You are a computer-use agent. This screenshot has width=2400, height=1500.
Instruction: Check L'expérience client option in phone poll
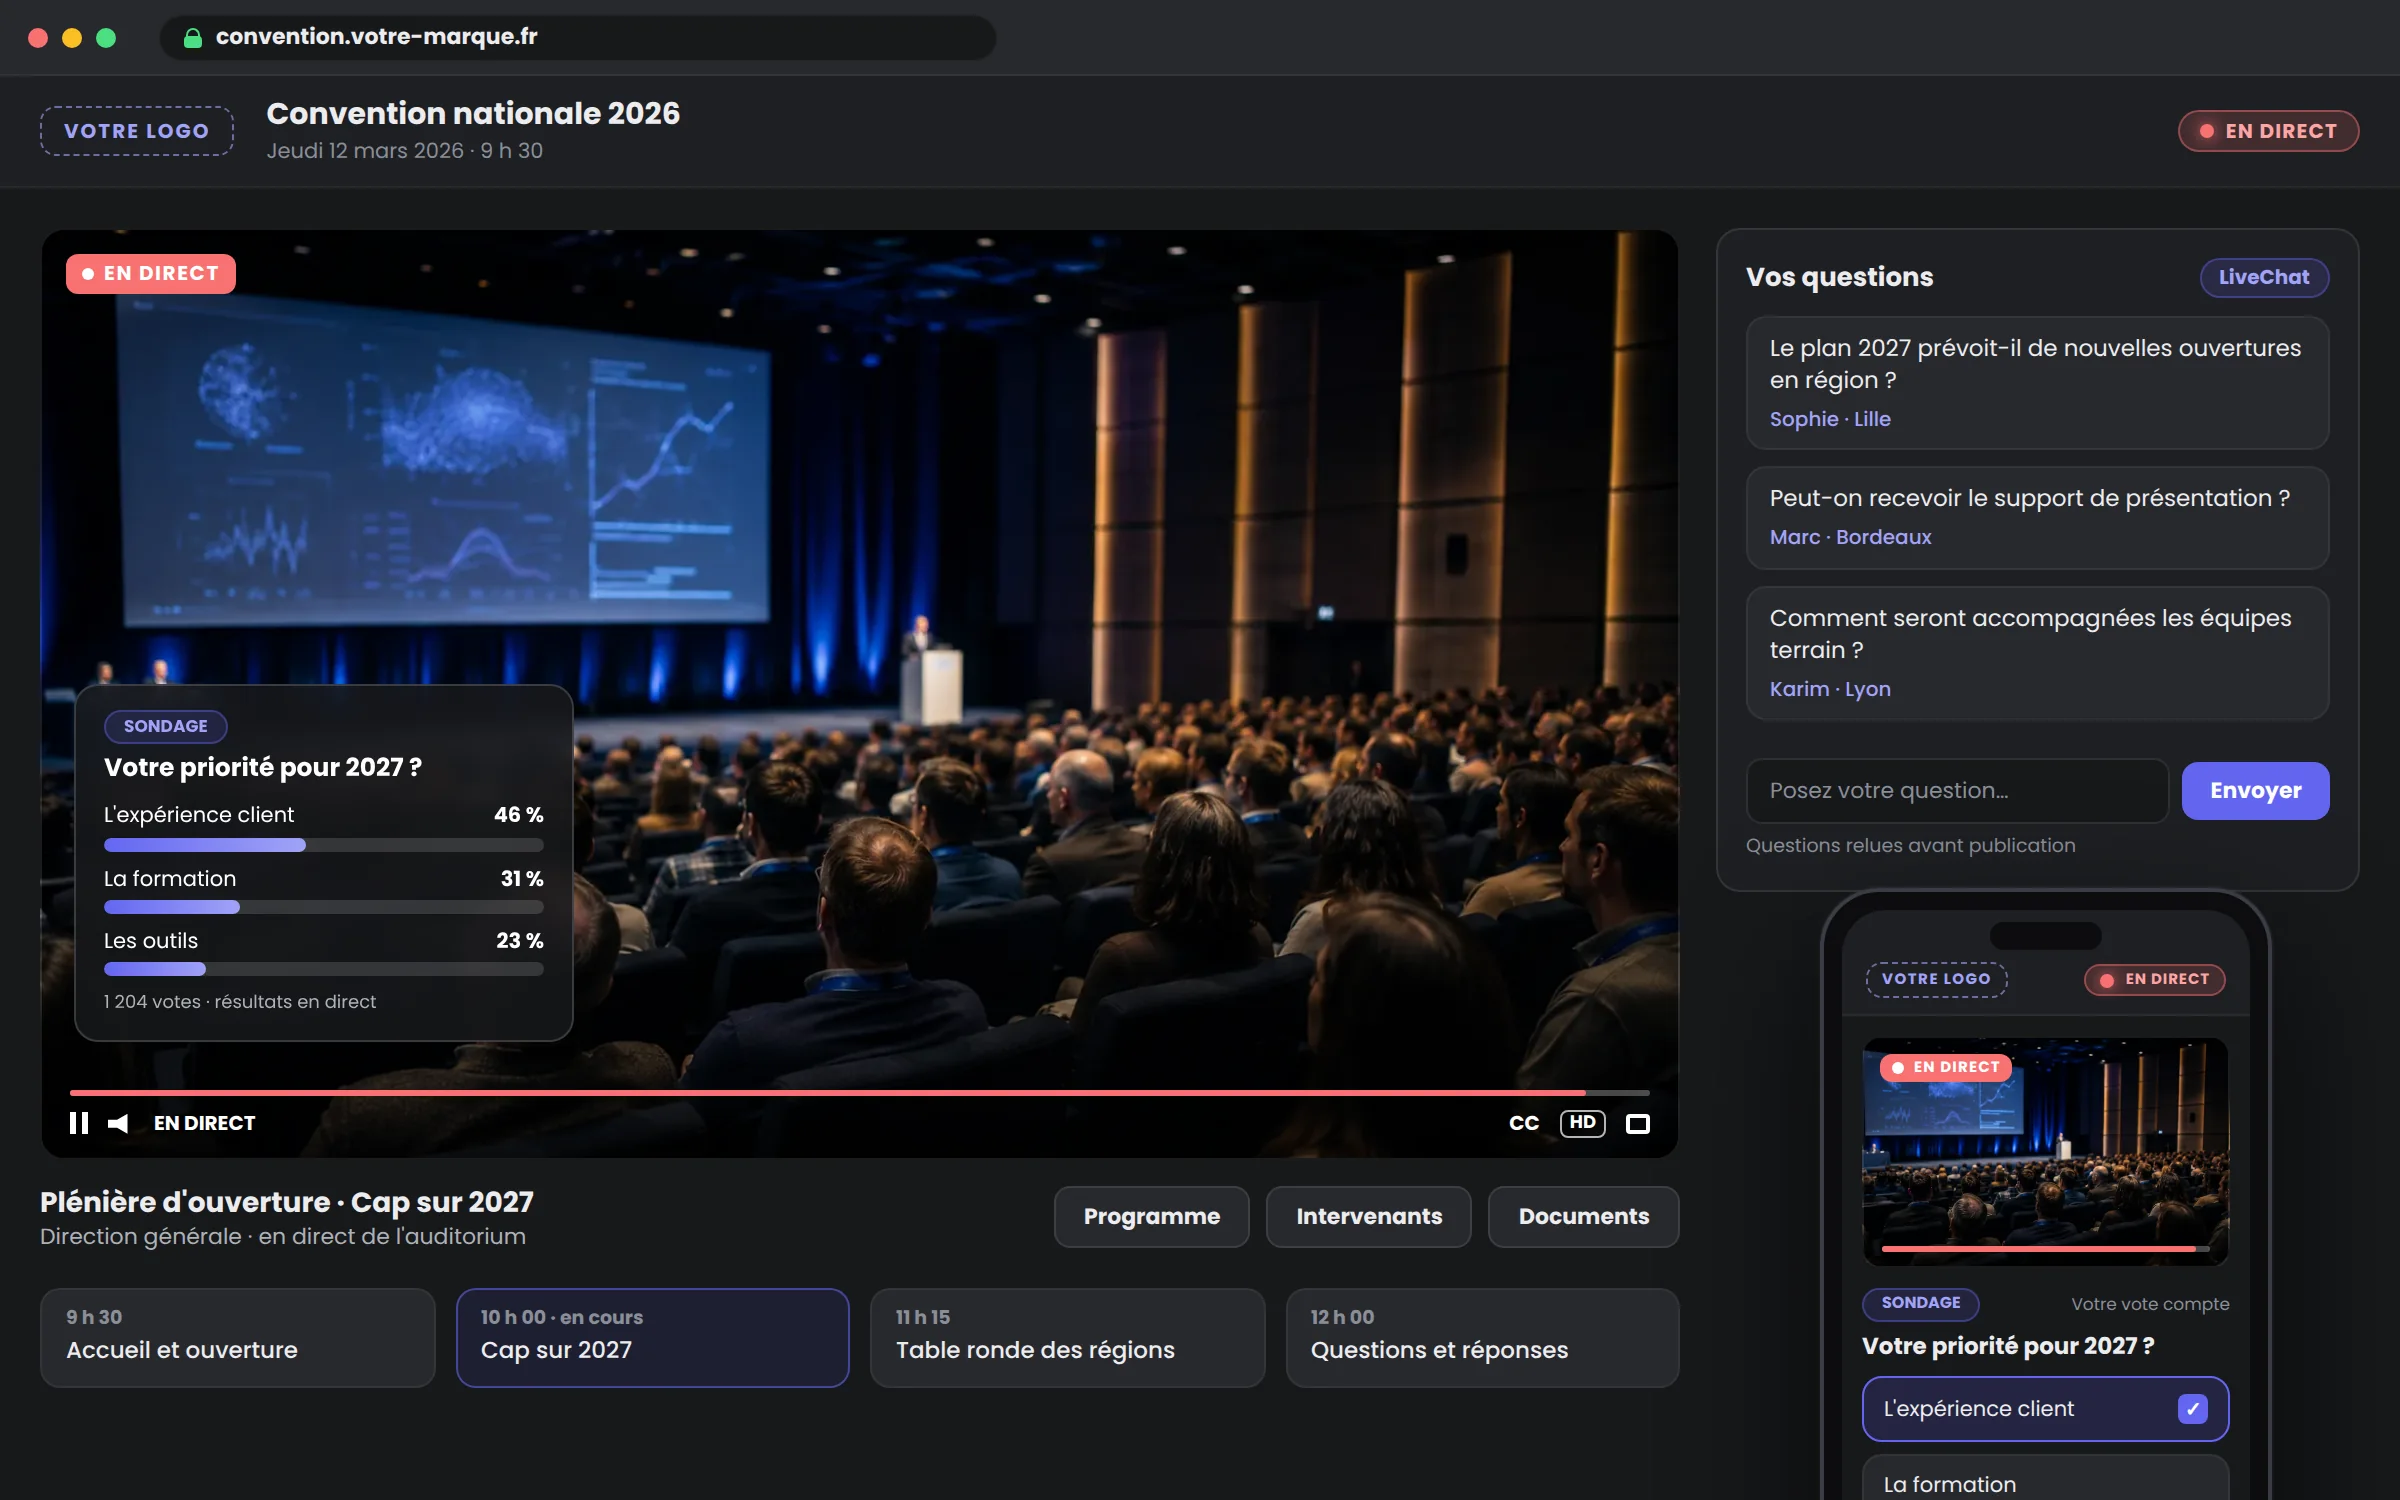click(x=2045, y=1408)
